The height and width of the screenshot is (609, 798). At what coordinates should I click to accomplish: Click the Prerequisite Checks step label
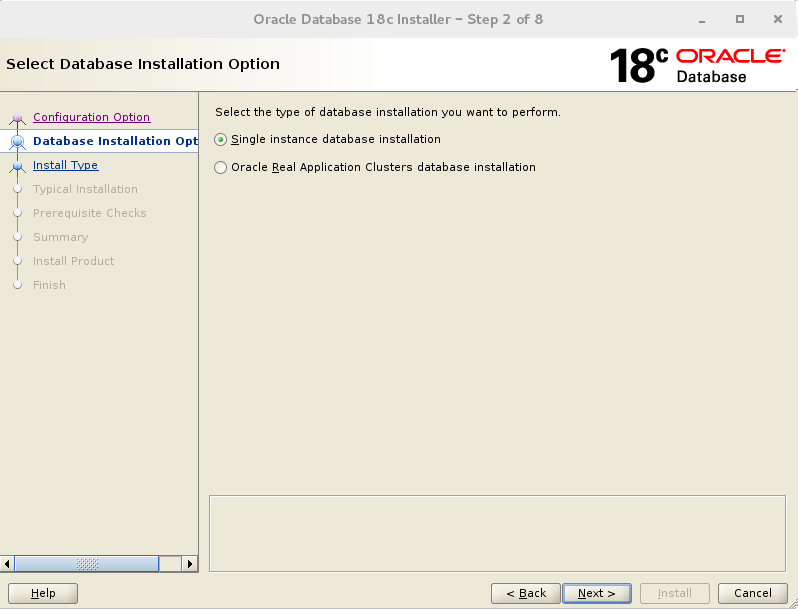(90, 213)
